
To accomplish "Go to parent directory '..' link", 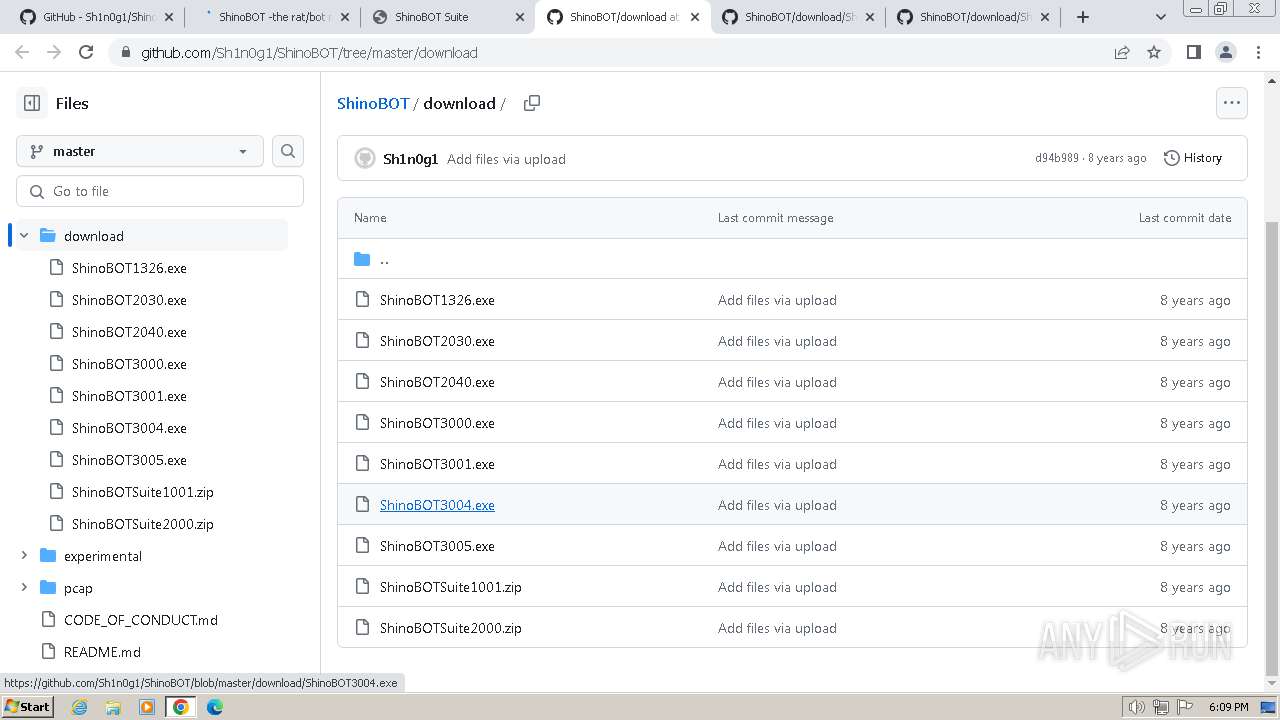I will click(384, 259).
